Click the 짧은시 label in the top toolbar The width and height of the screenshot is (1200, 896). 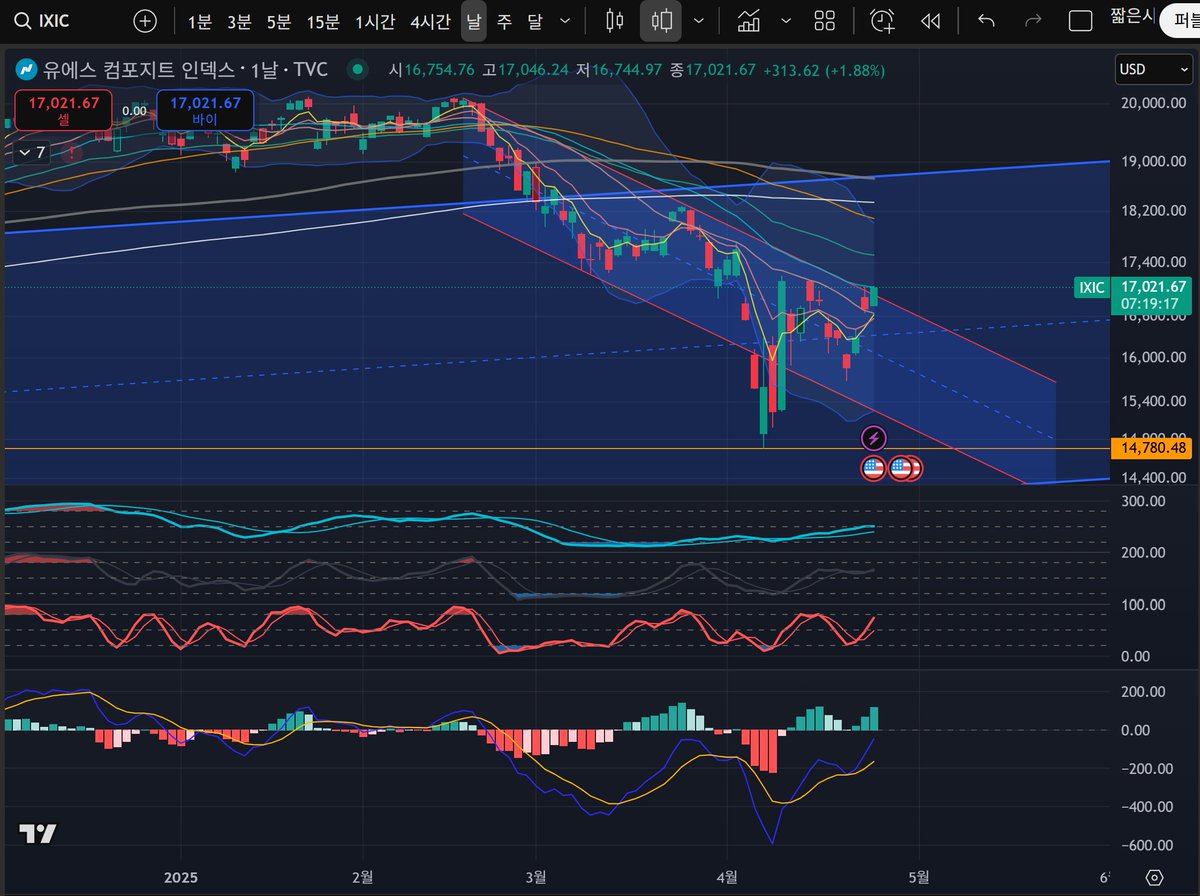click(x=1133, y=15)
